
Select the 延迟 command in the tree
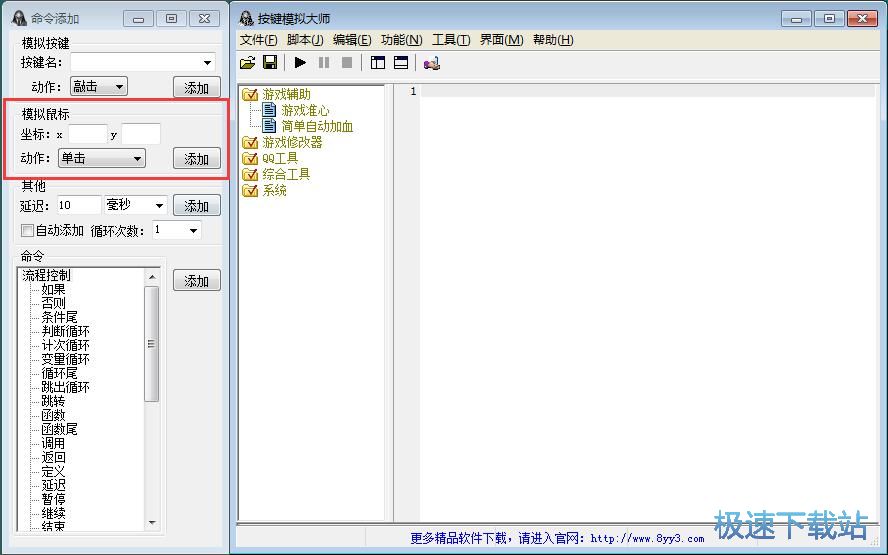tap(53, 485)
